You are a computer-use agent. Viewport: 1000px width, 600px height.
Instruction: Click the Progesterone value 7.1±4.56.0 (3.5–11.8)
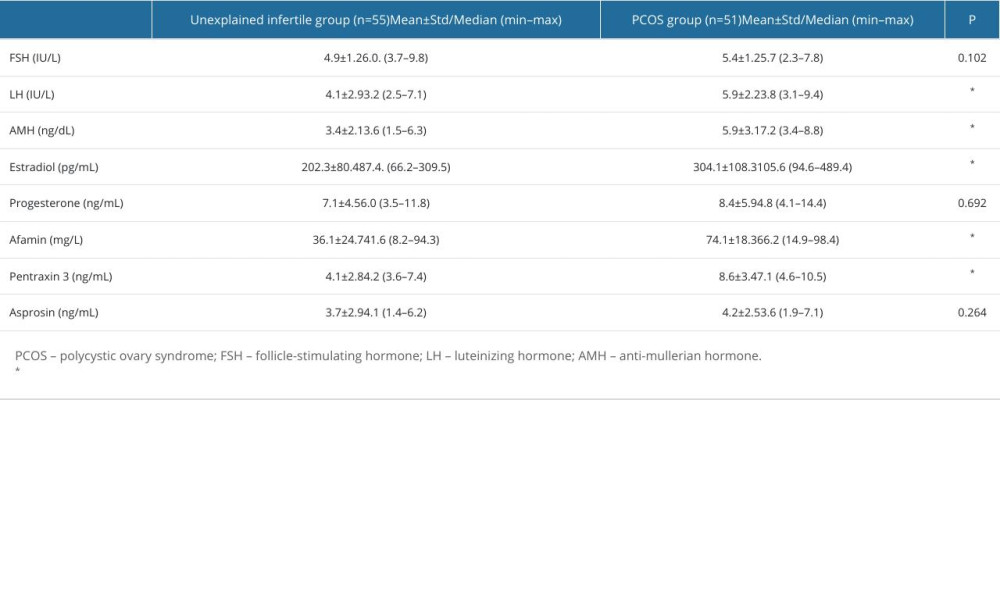point(376,203)
